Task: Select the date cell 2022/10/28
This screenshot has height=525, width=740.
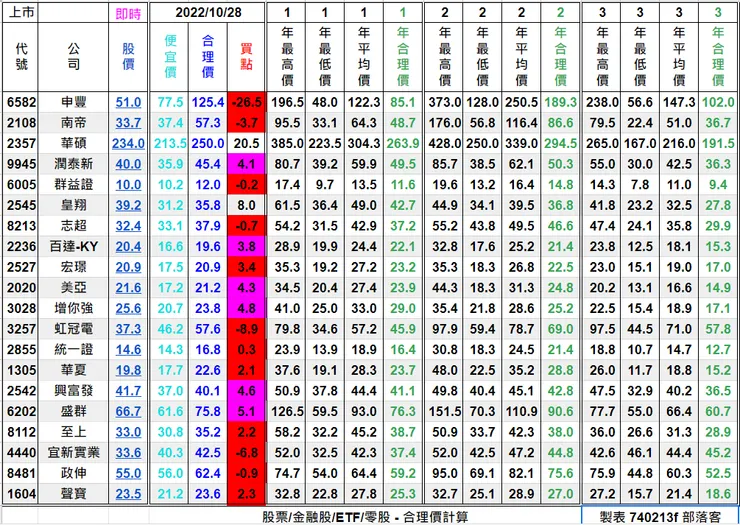Action: click(x=208, y=13)
